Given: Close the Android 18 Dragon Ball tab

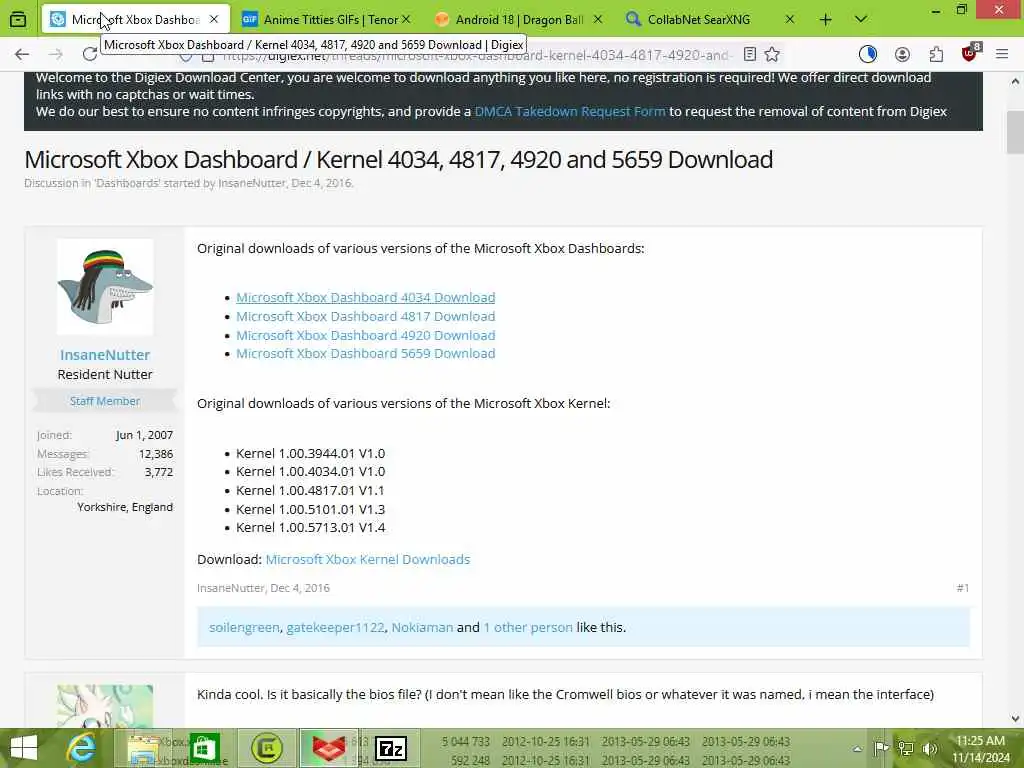Looking at the screenshot, I should 598,20.
